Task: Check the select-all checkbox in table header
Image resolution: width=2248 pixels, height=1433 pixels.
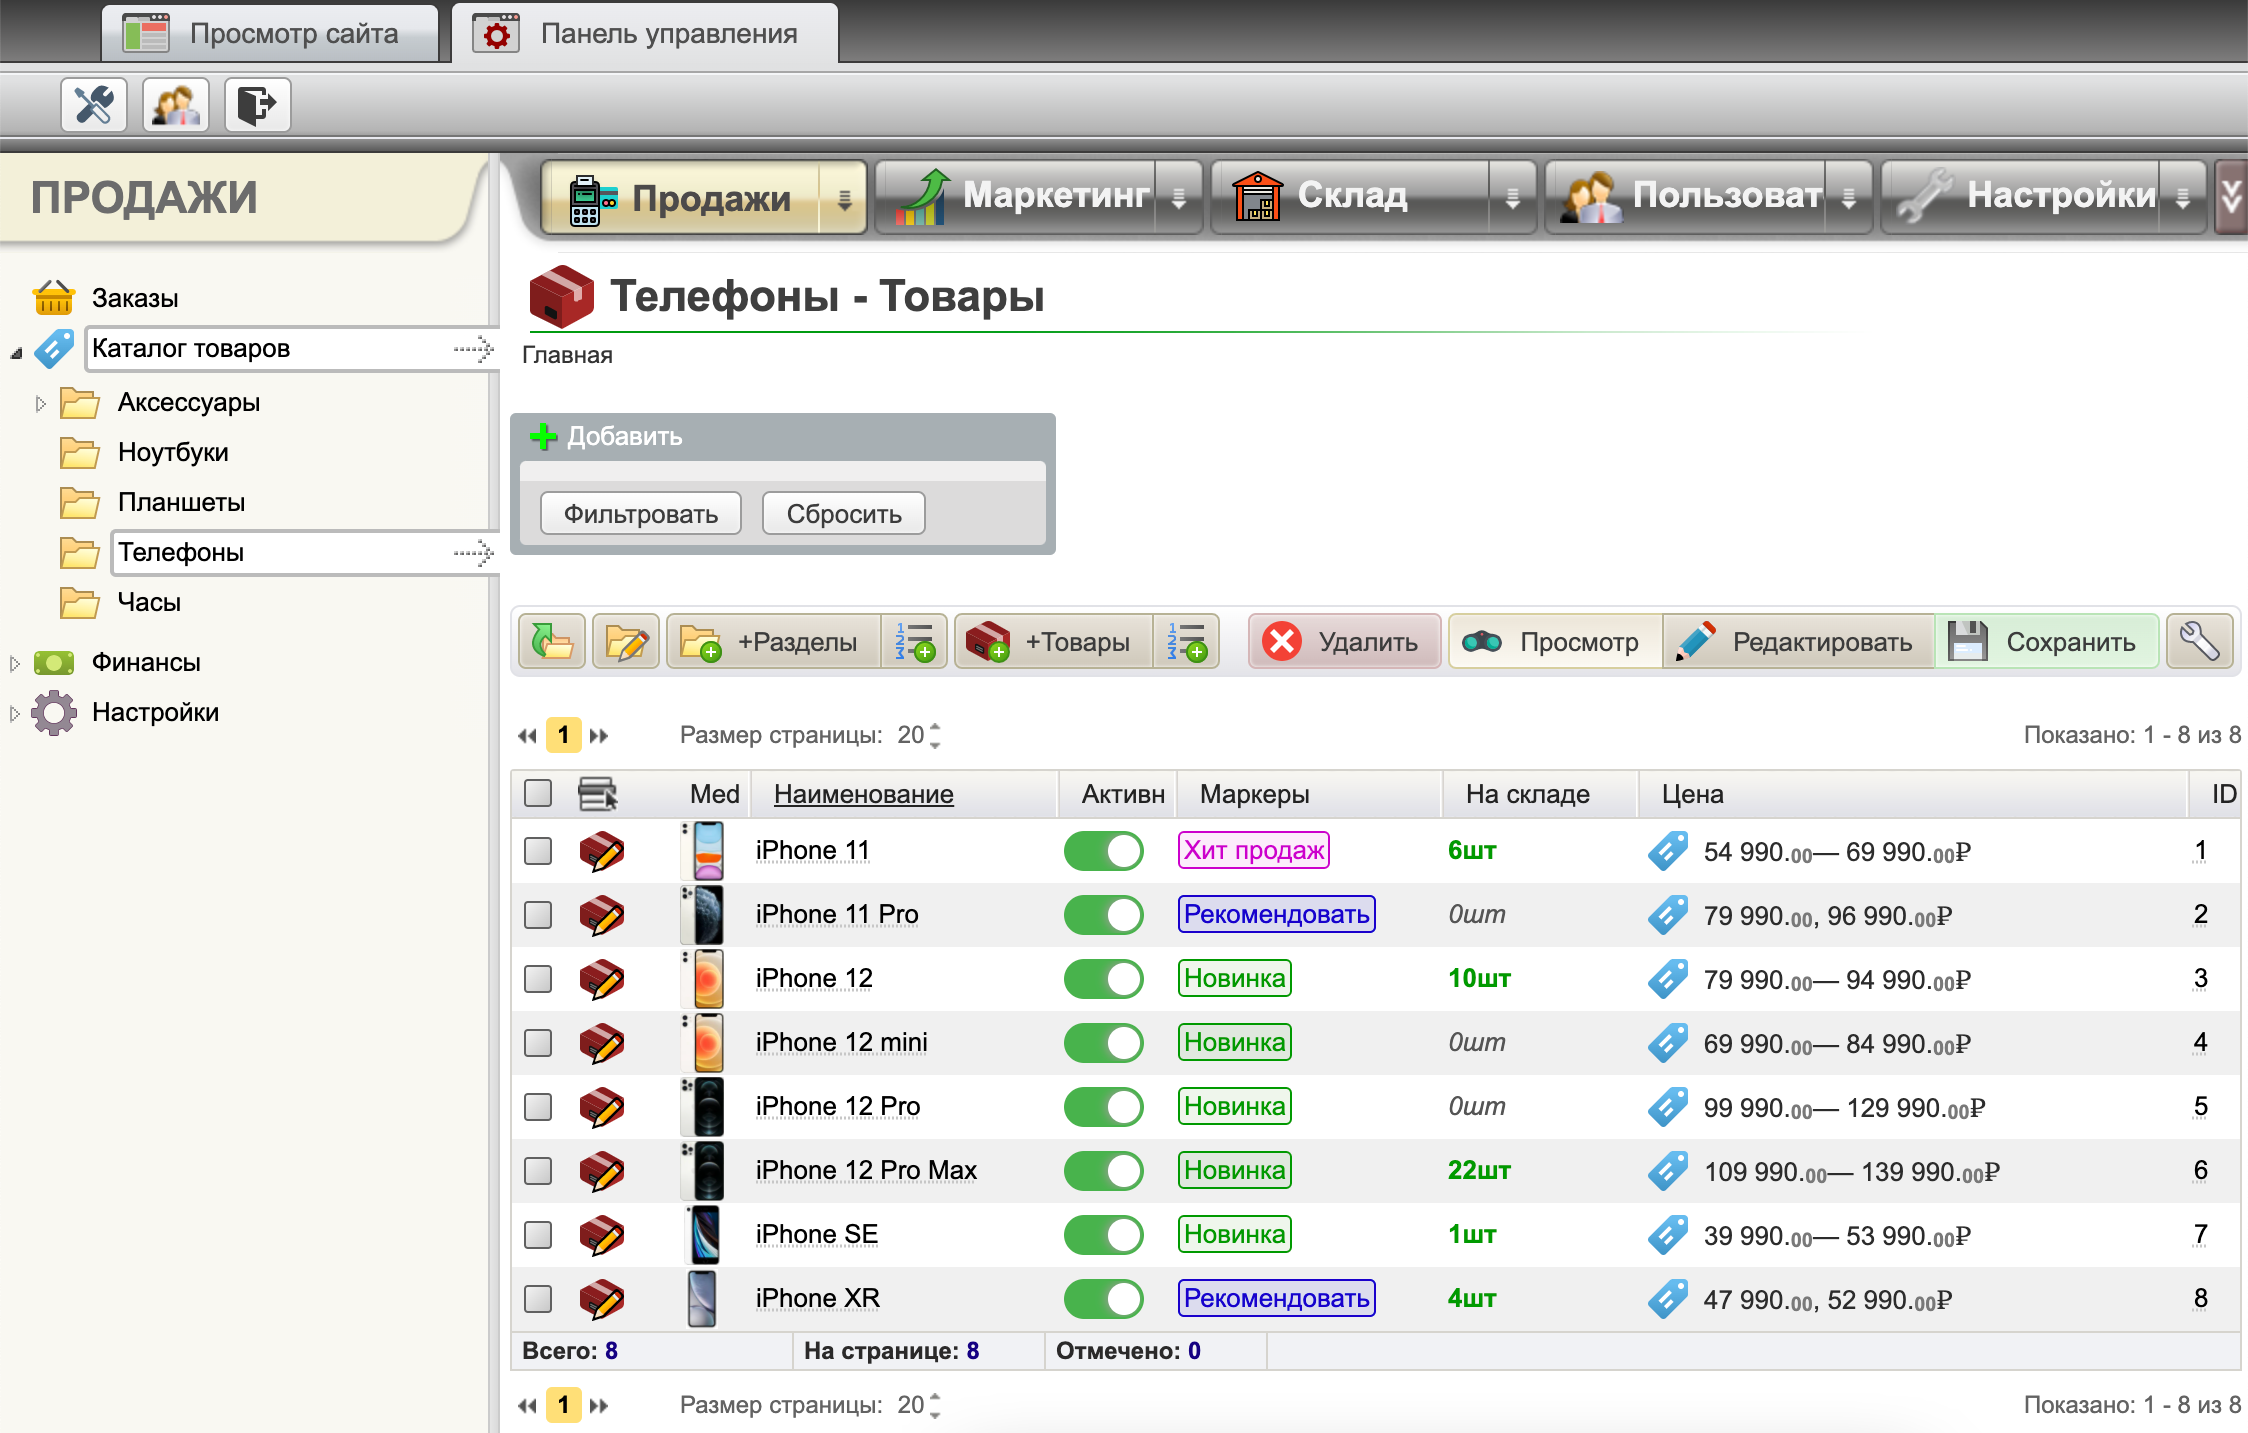Action: [x=538, y=793]
